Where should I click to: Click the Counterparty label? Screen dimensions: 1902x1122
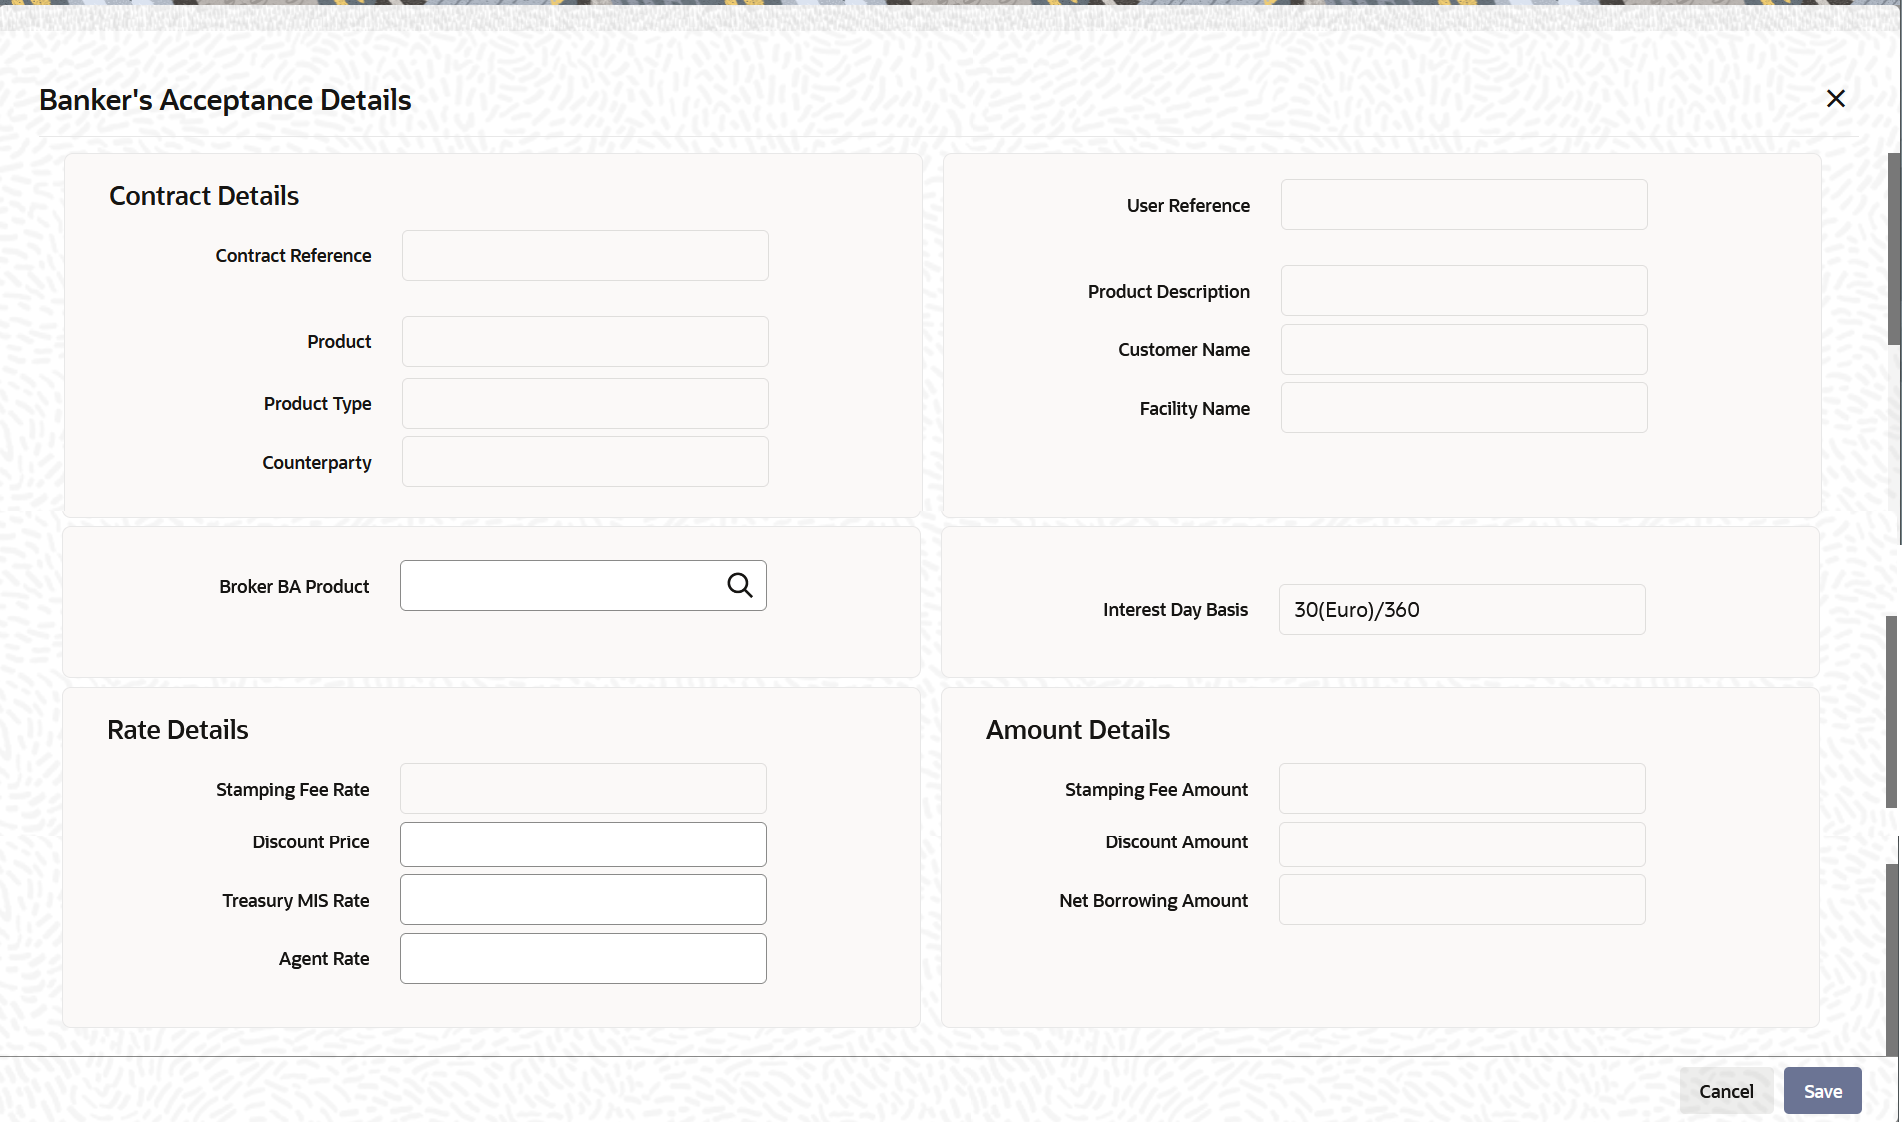[317, 463]
